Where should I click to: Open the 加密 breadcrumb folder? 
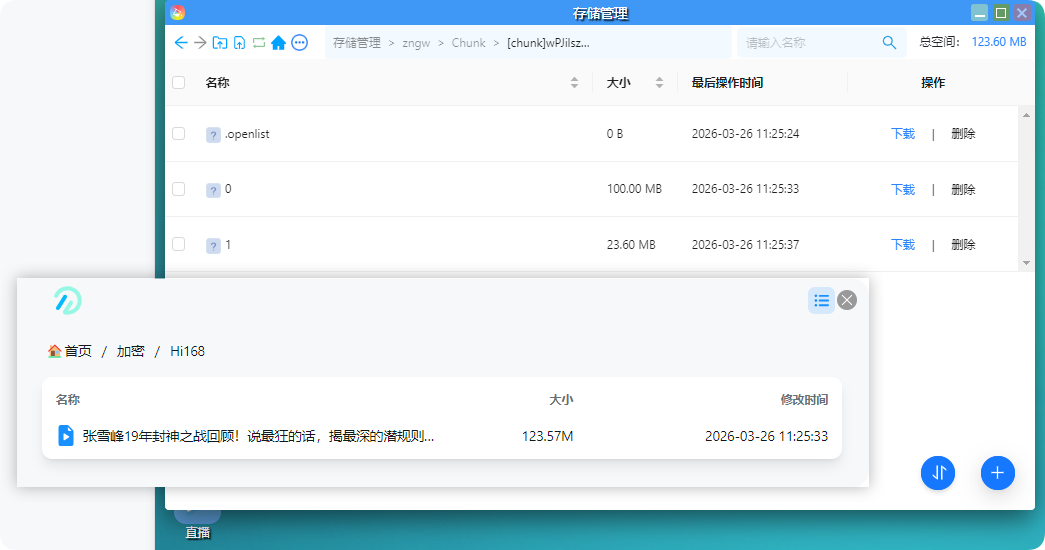pos(130,351)
